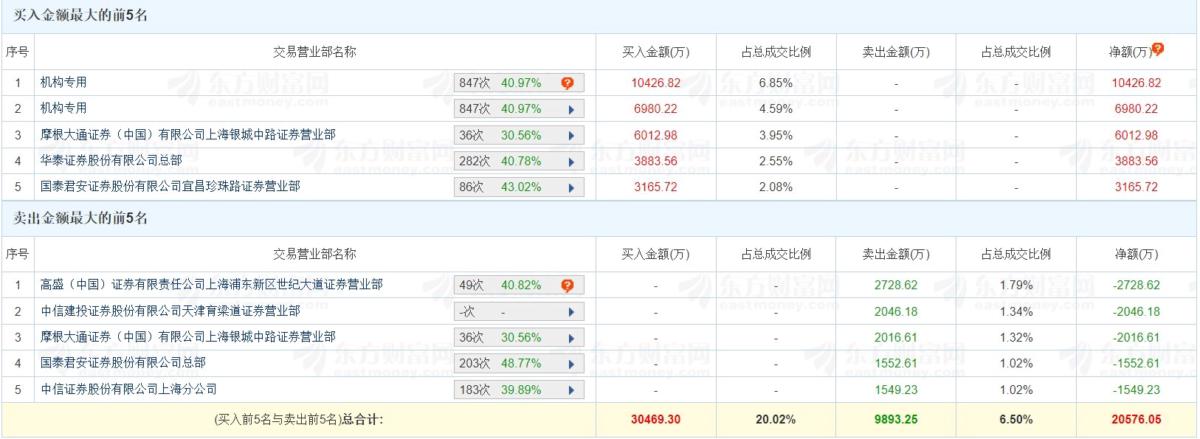Select sell amount 1552.61 for 国泰君安总部

click(896, 364)
